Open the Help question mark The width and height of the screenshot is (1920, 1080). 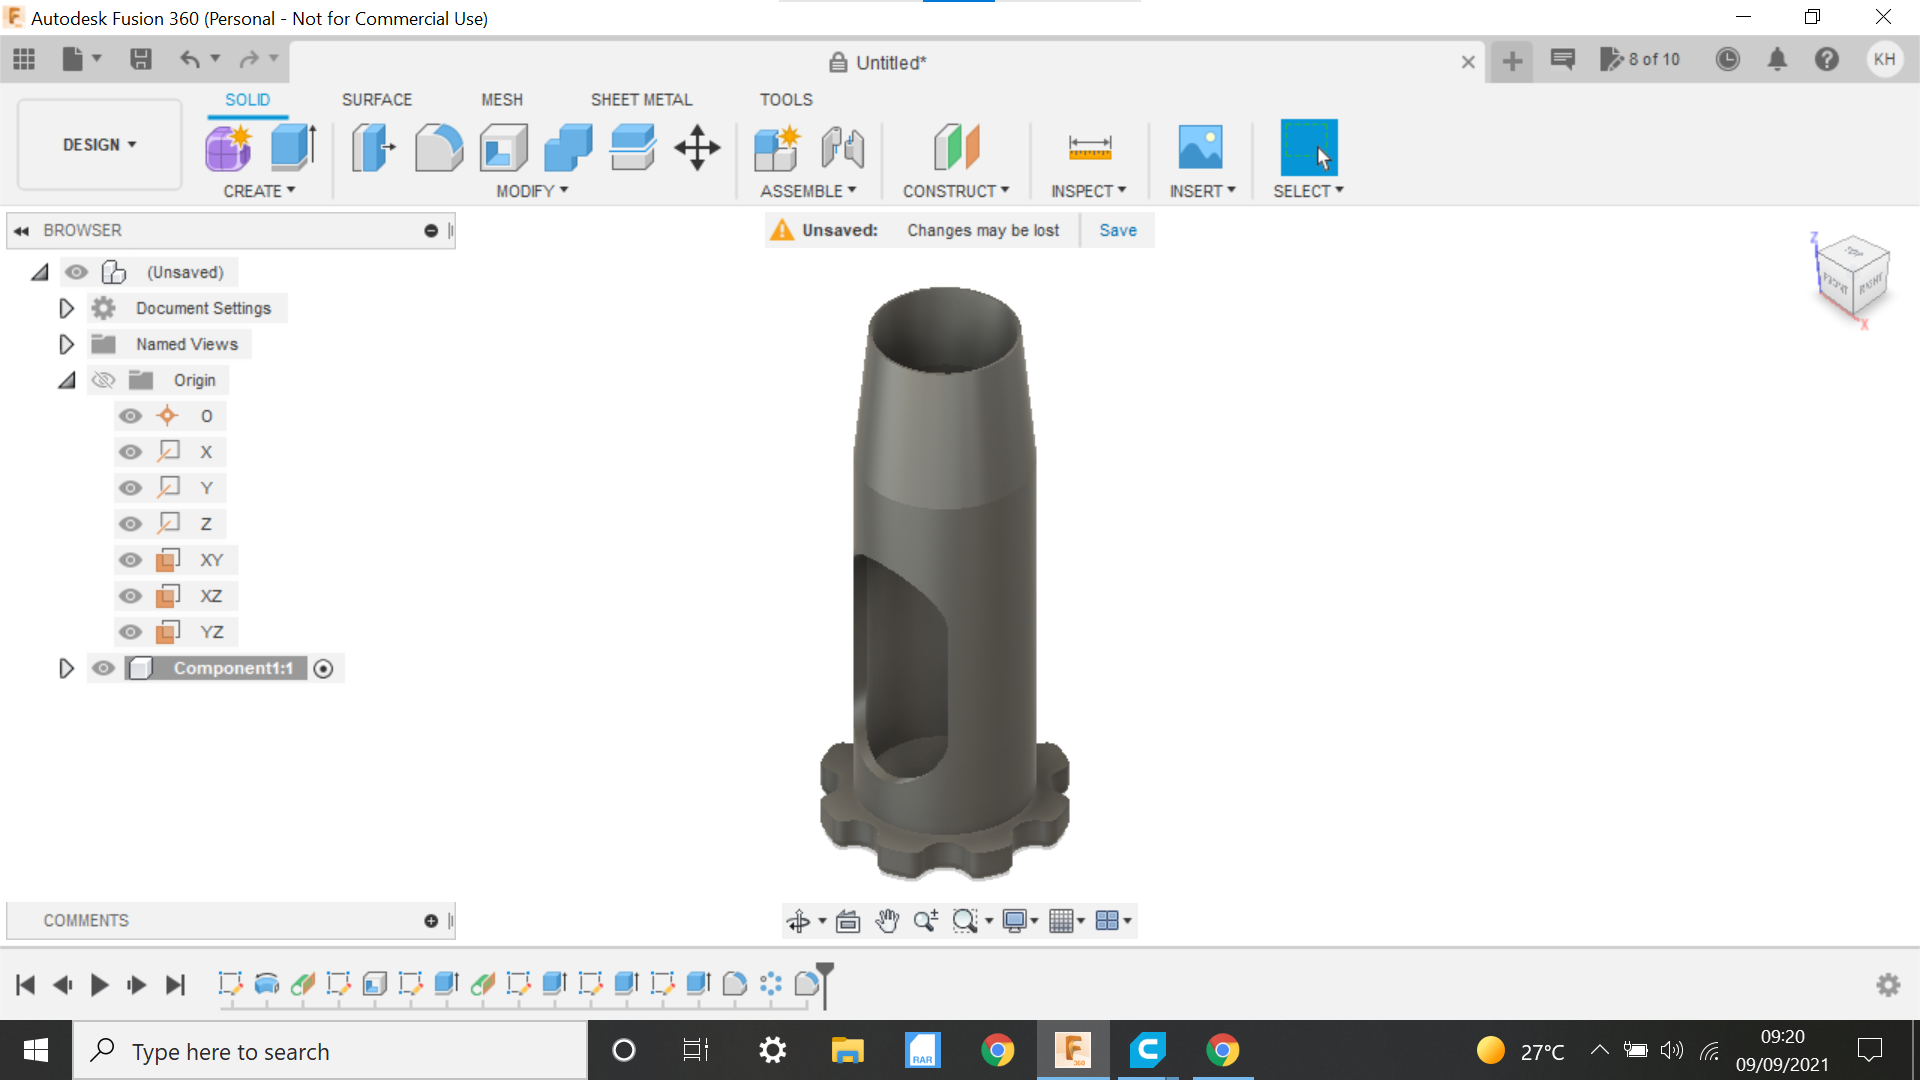coord(1827,60)
